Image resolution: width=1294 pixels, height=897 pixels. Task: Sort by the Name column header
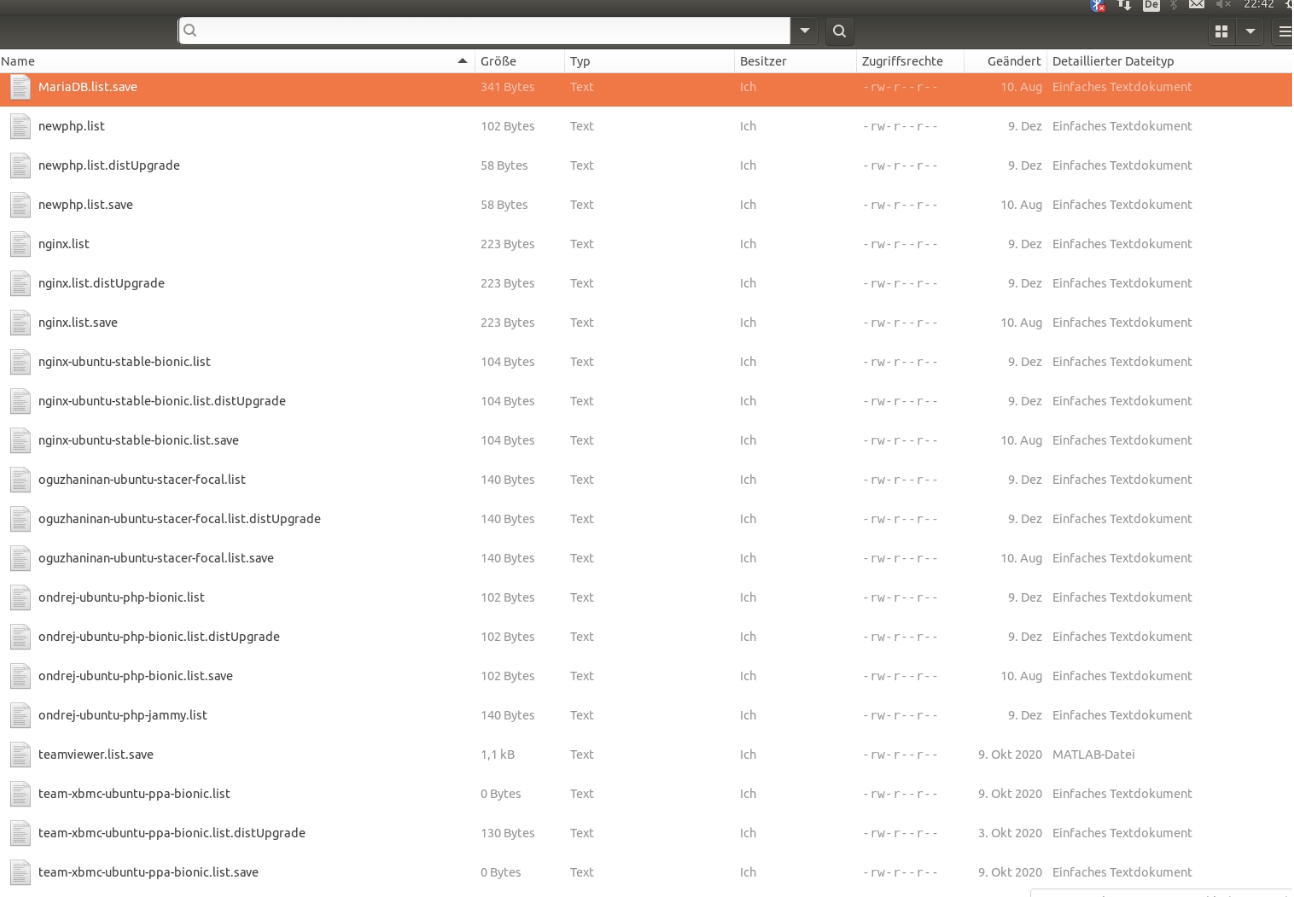(x=237, y=61)
